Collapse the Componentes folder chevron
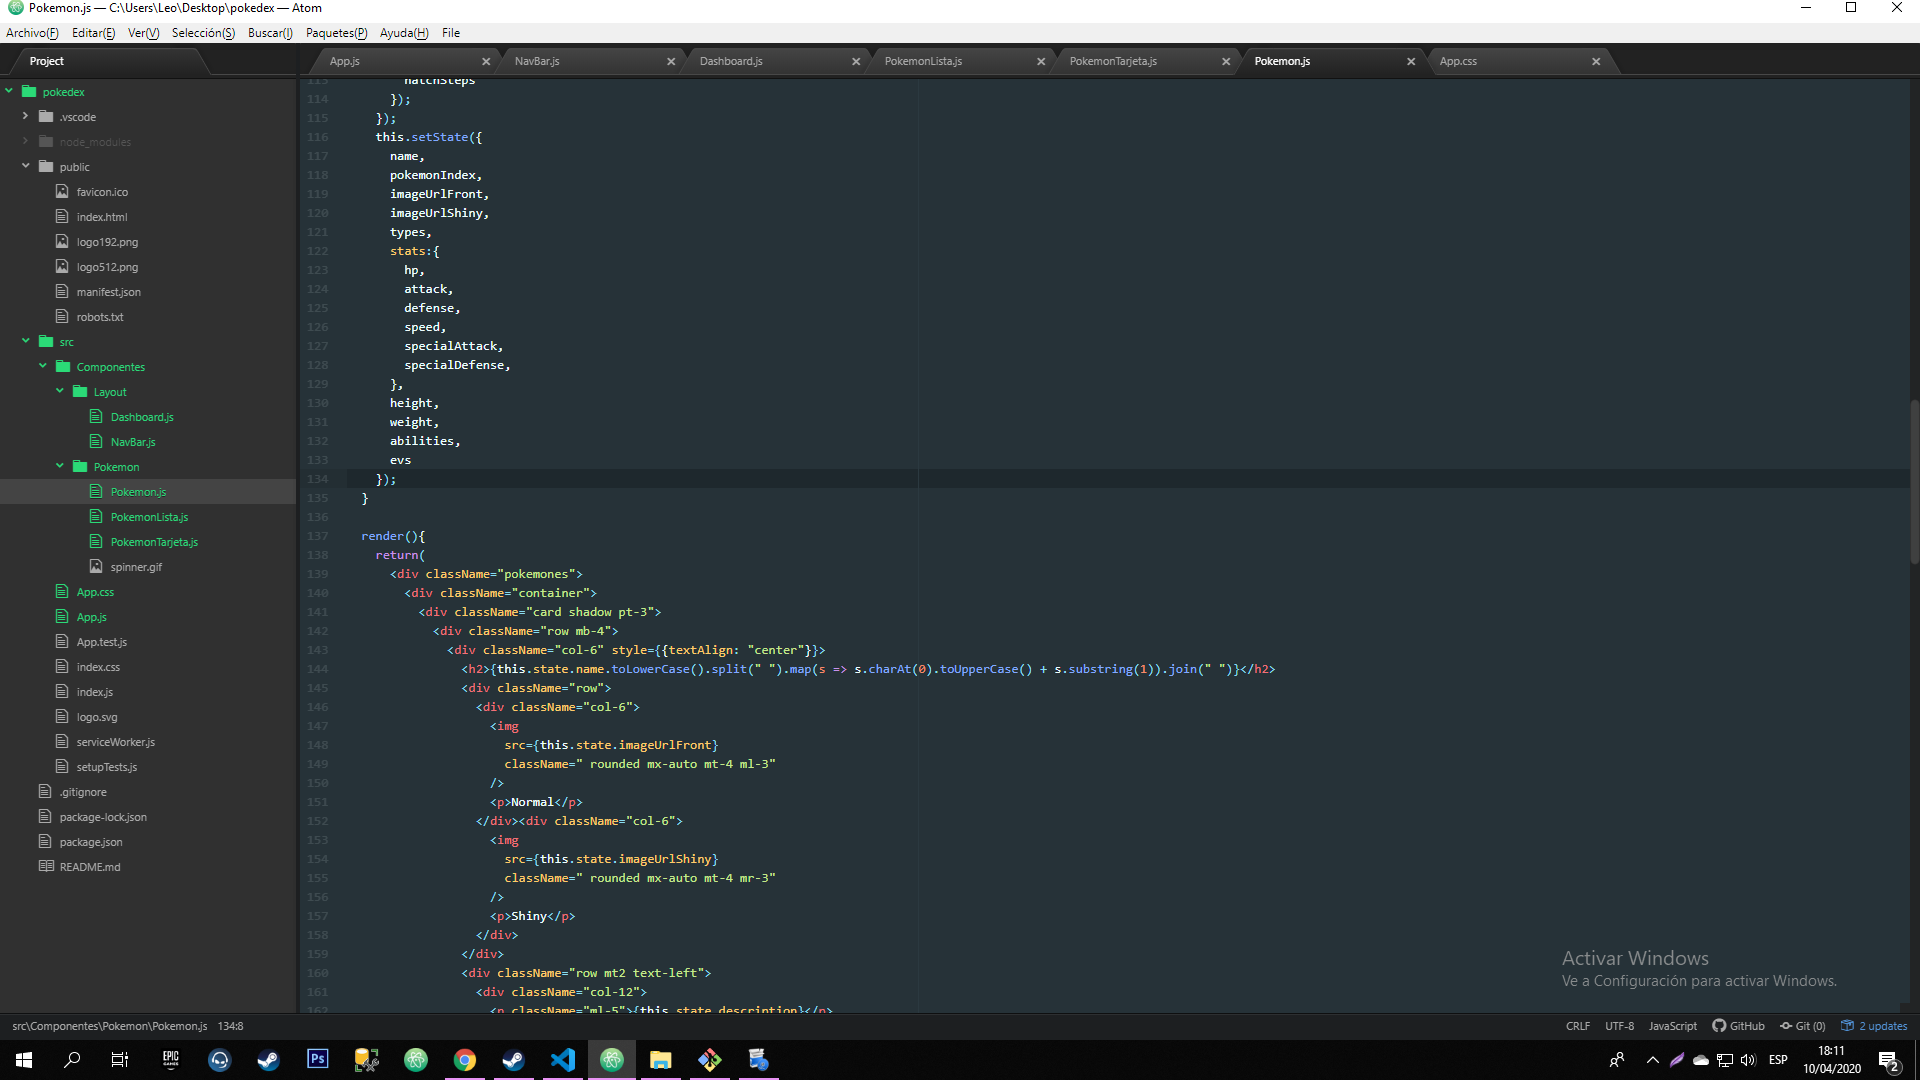 [43, 366]
